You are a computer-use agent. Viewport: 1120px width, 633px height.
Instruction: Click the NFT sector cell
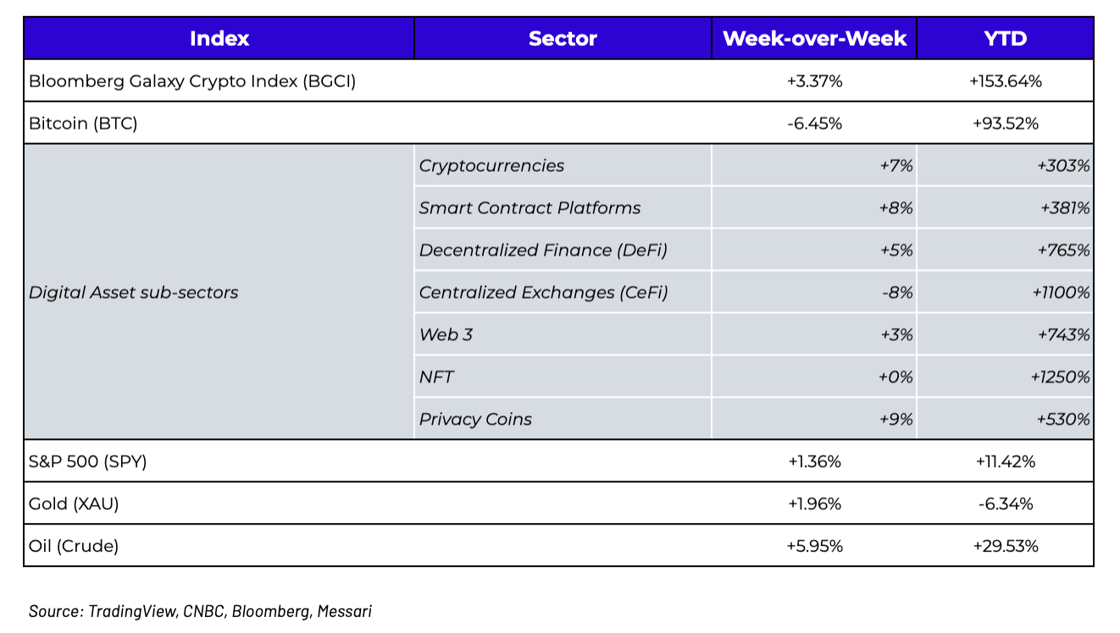(x=437, y=377)
